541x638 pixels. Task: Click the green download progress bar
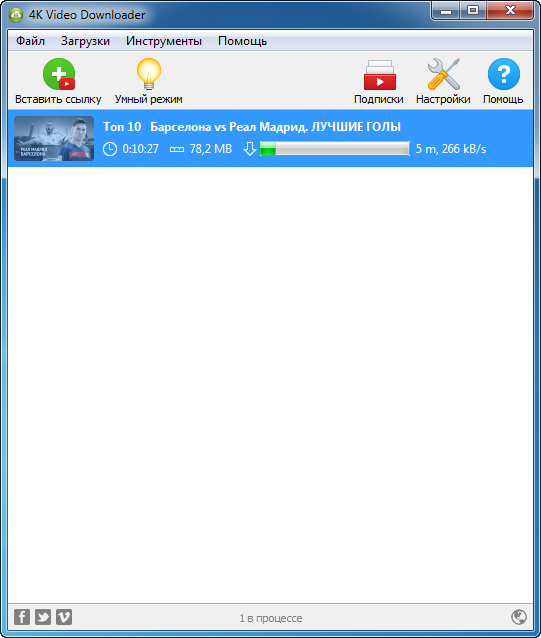coord(335,149)
